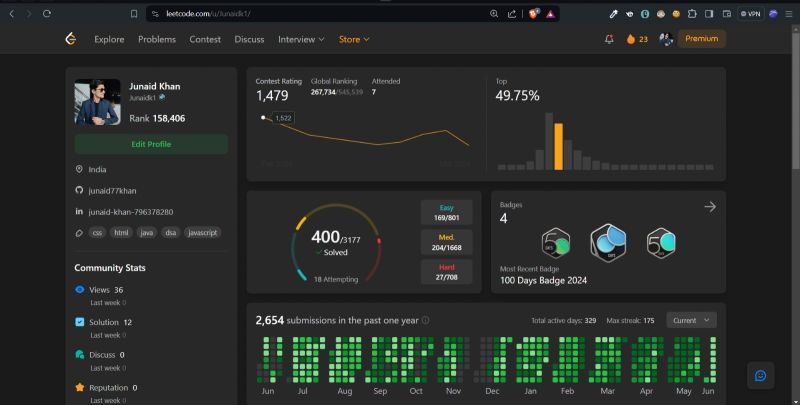The height and width of the screenshot is (405, 800).
Task: Click the Rank 158,406 text
Action: pyautogui.click(x=157, y=118)
